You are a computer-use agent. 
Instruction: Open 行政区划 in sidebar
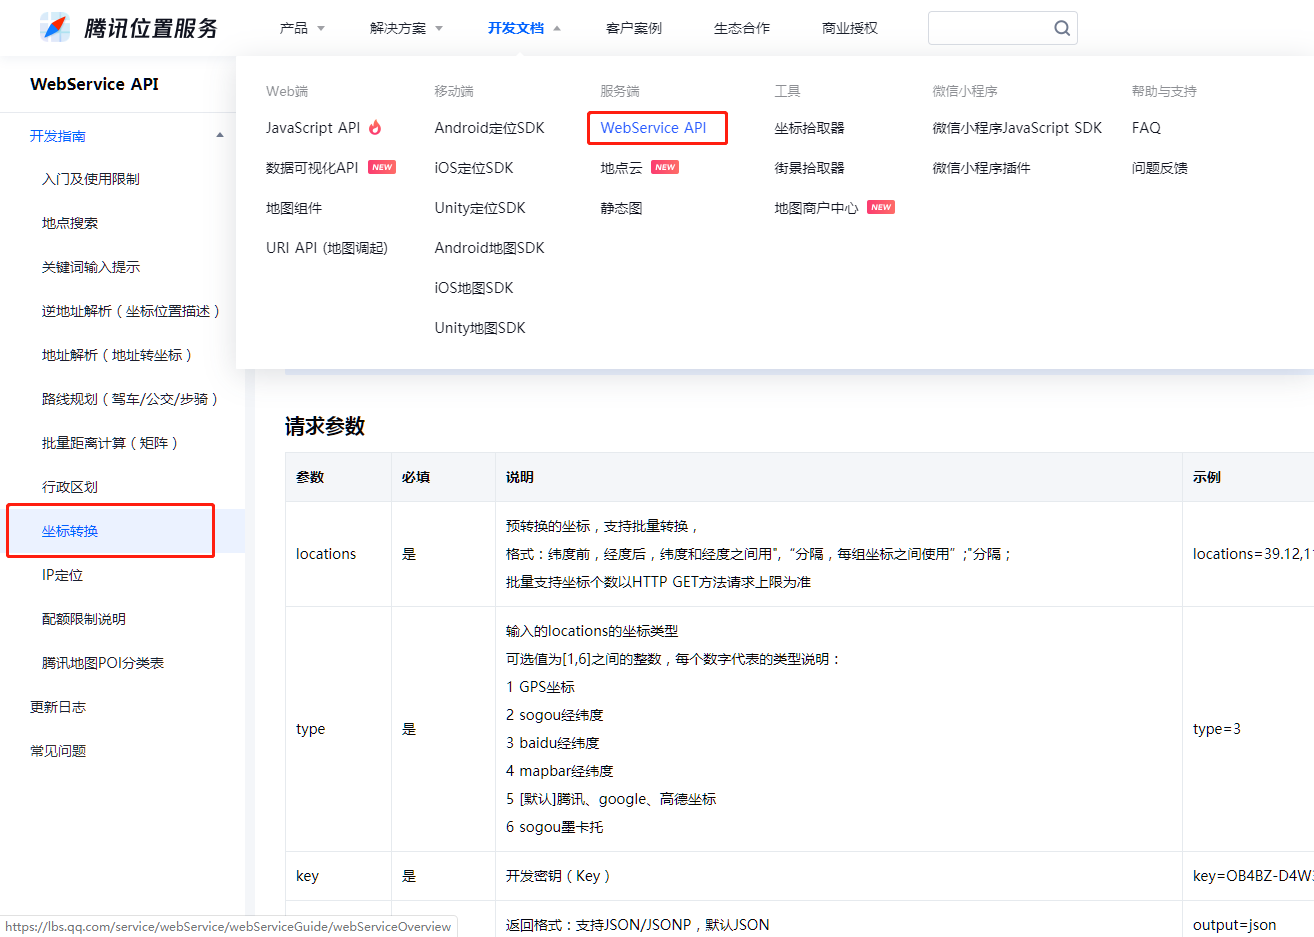pyautogui.click(x=70, y=487)
